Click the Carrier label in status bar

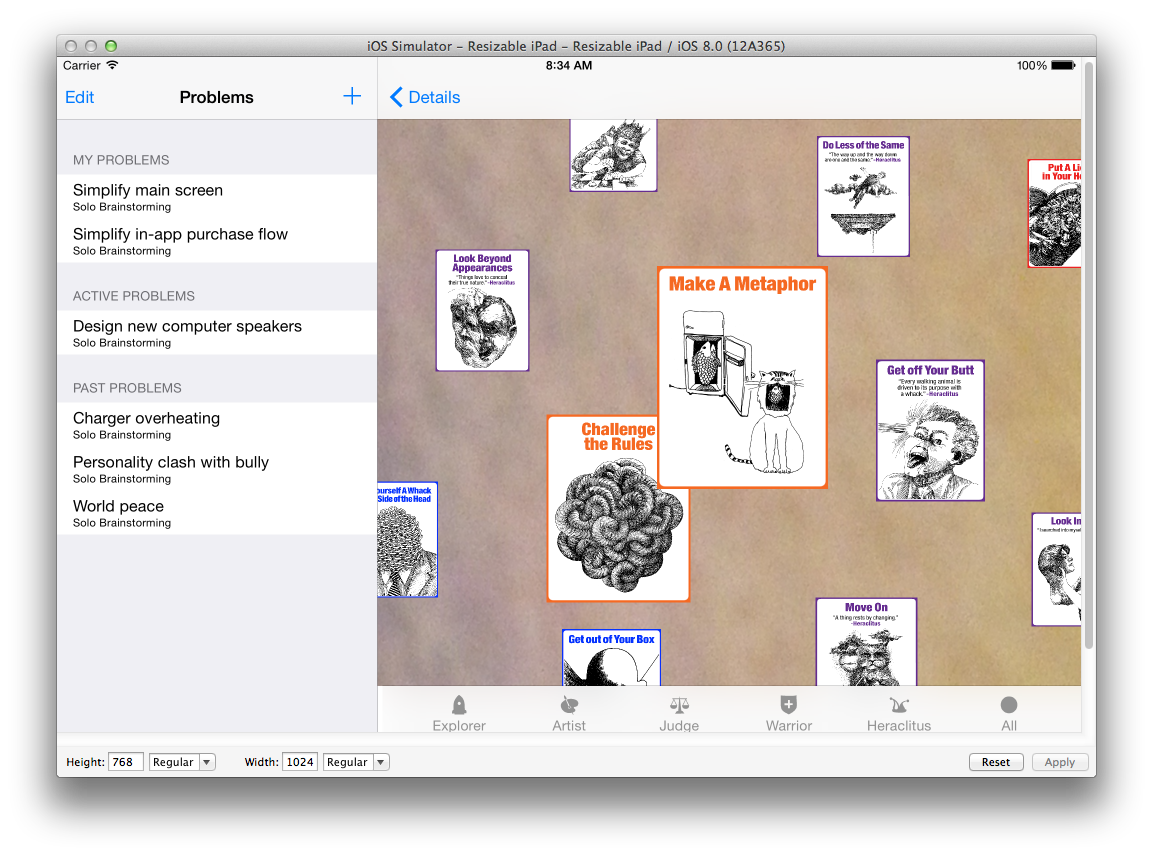coord(82,65)
